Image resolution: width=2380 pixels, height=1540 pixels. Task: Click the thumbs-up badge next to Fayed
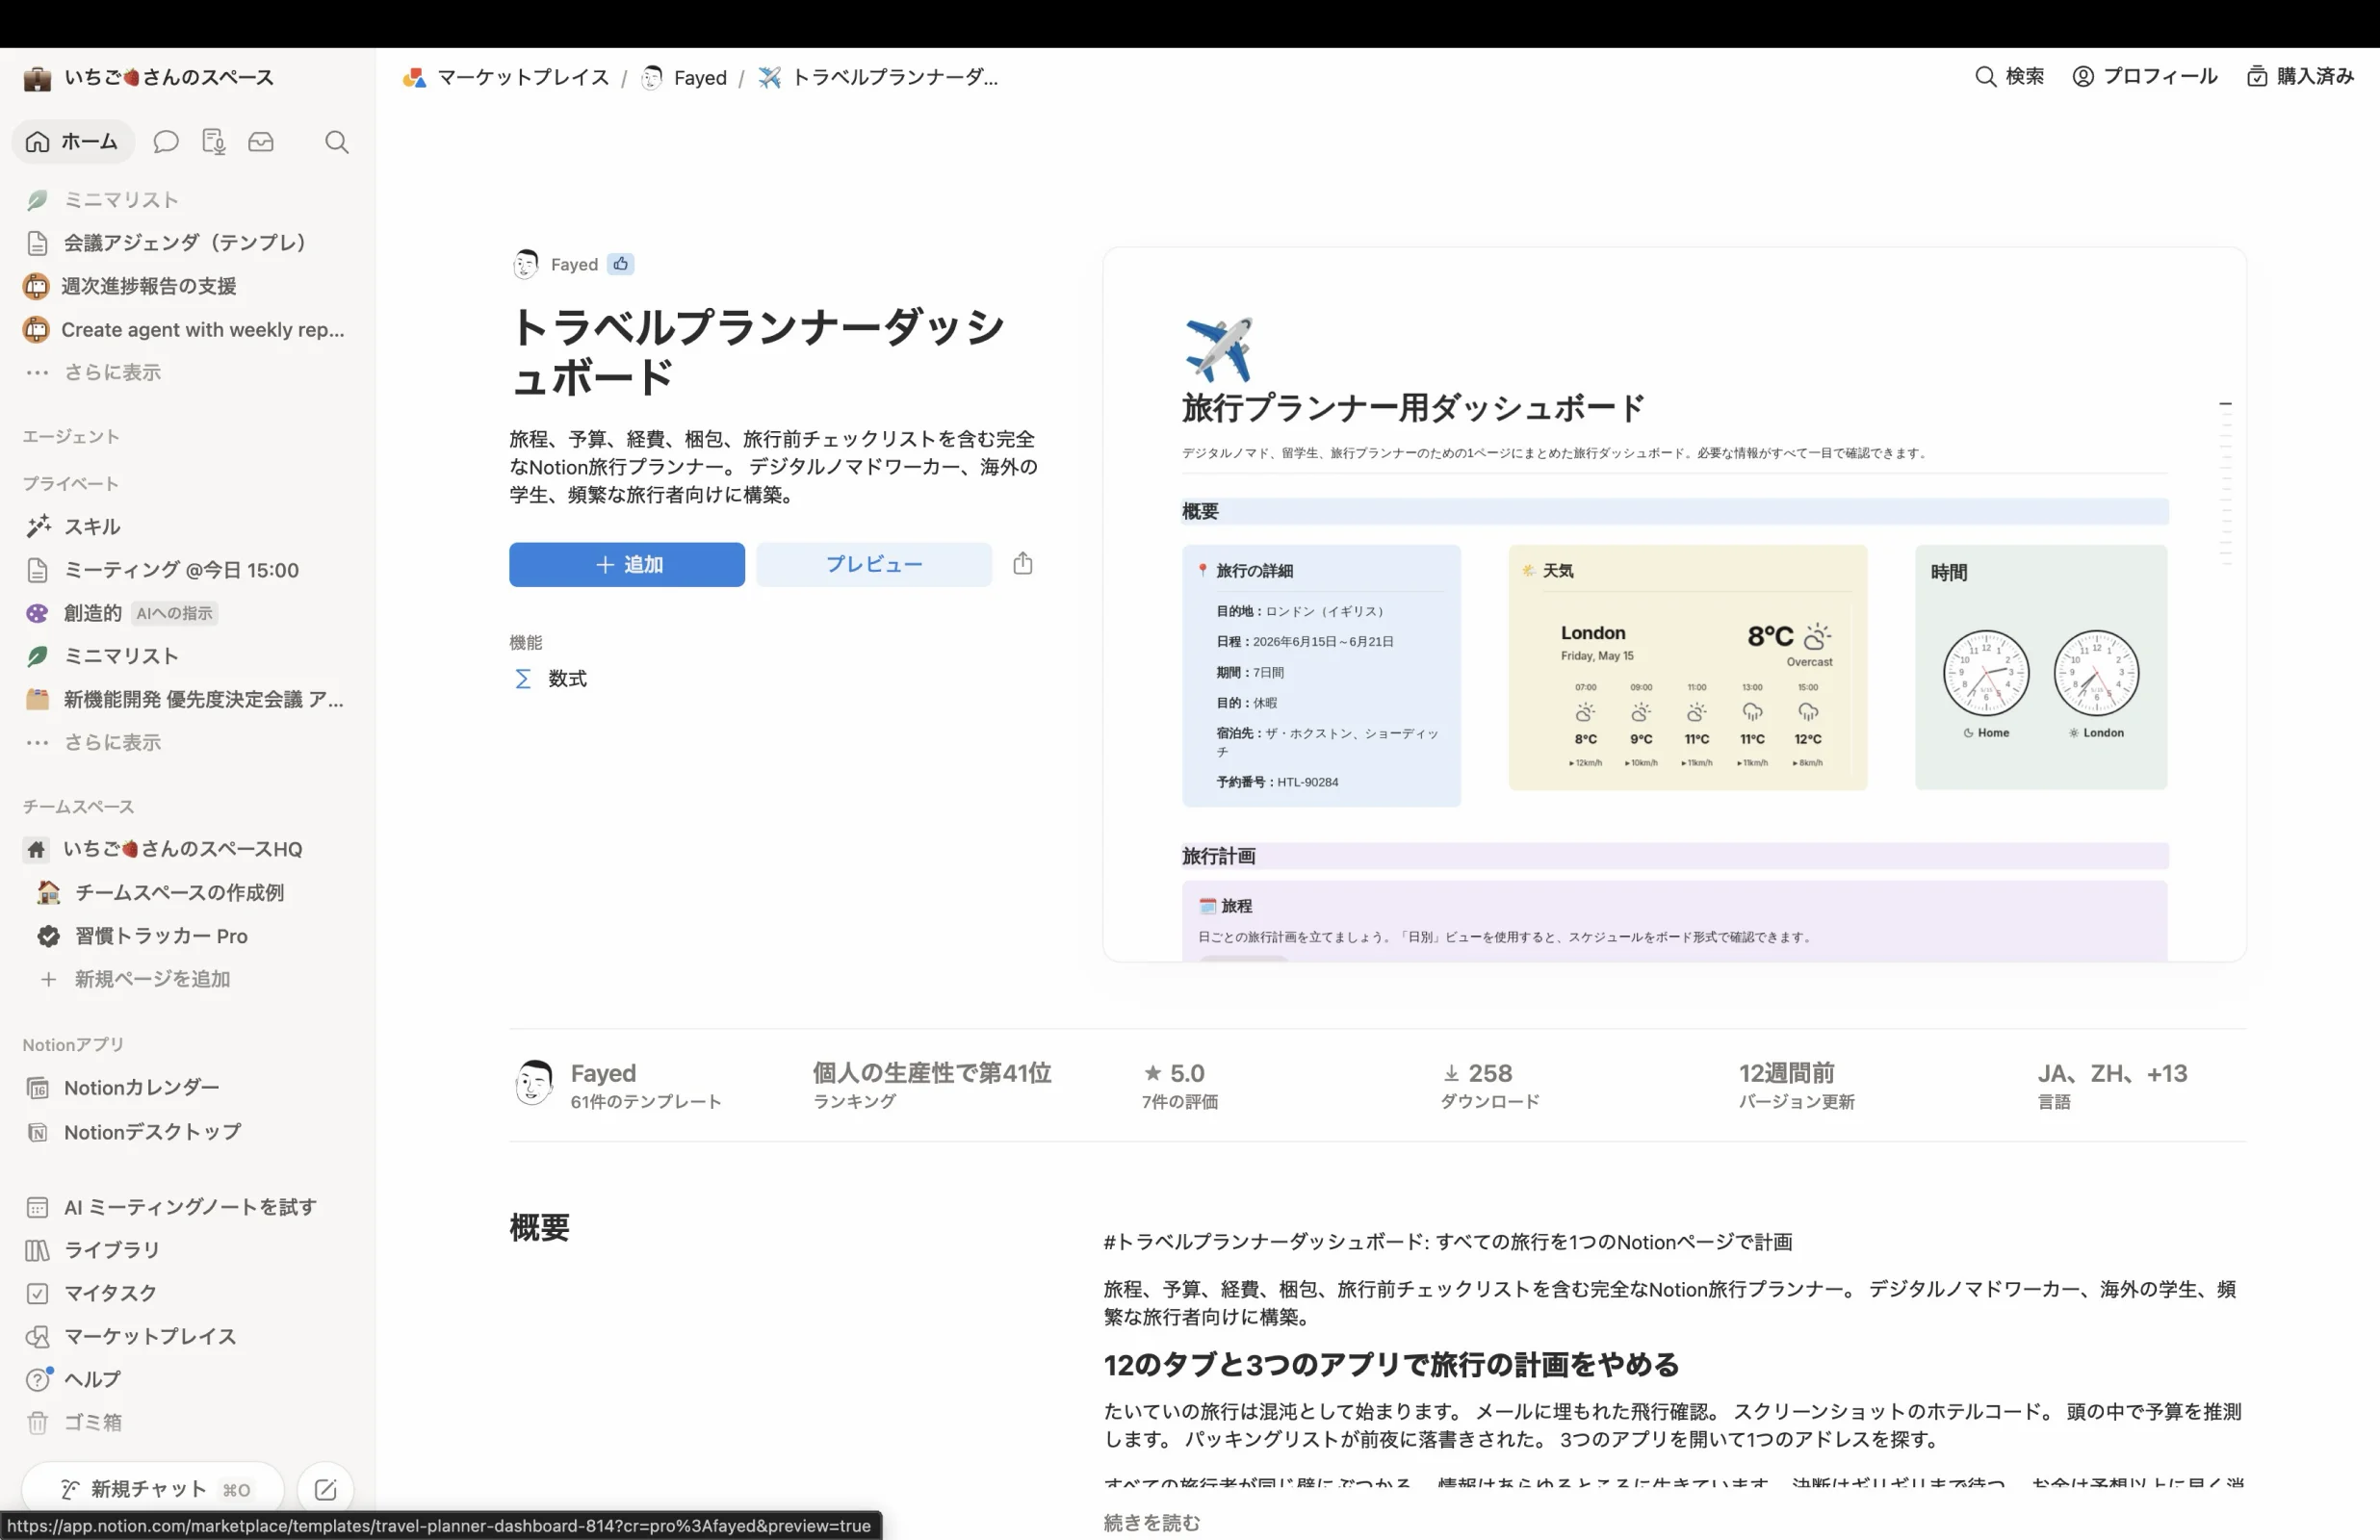point(621,264)
